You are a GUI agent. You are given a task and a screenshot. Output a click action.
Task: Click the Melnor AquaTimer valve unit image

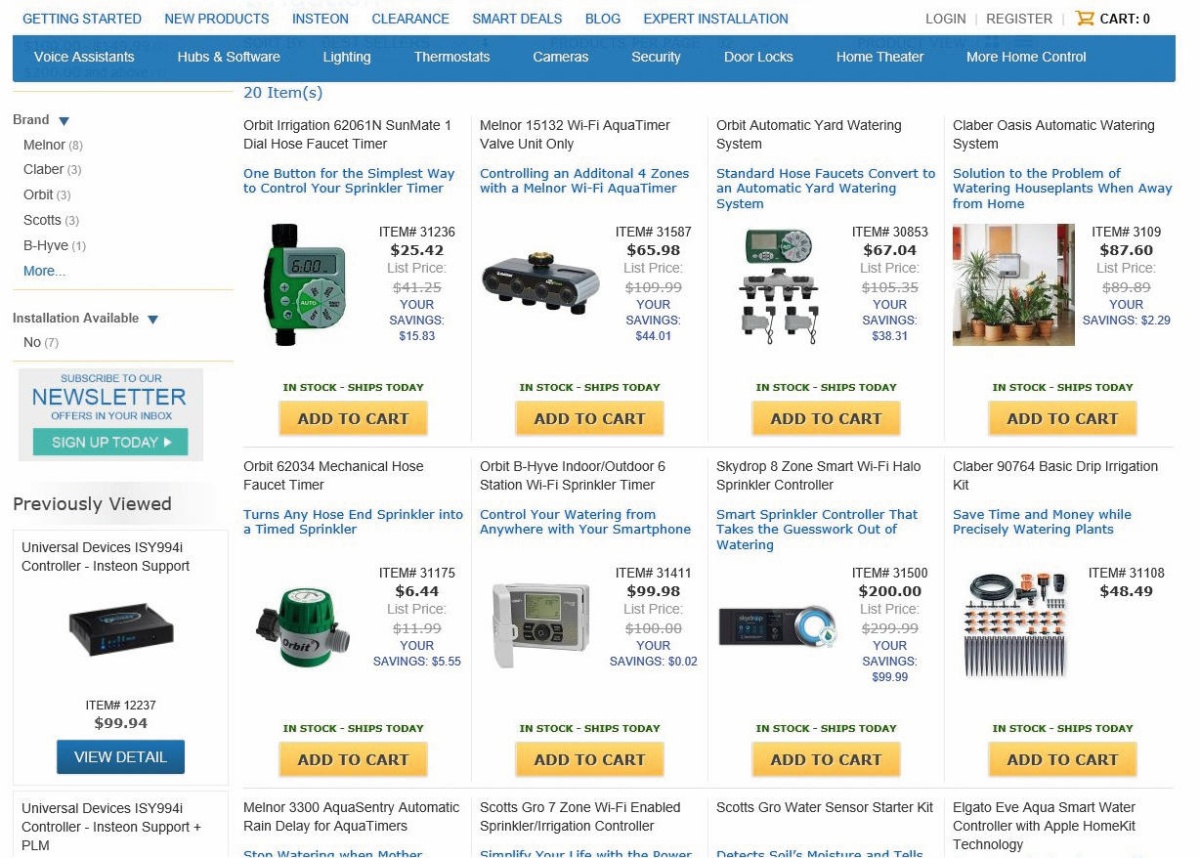540,283
